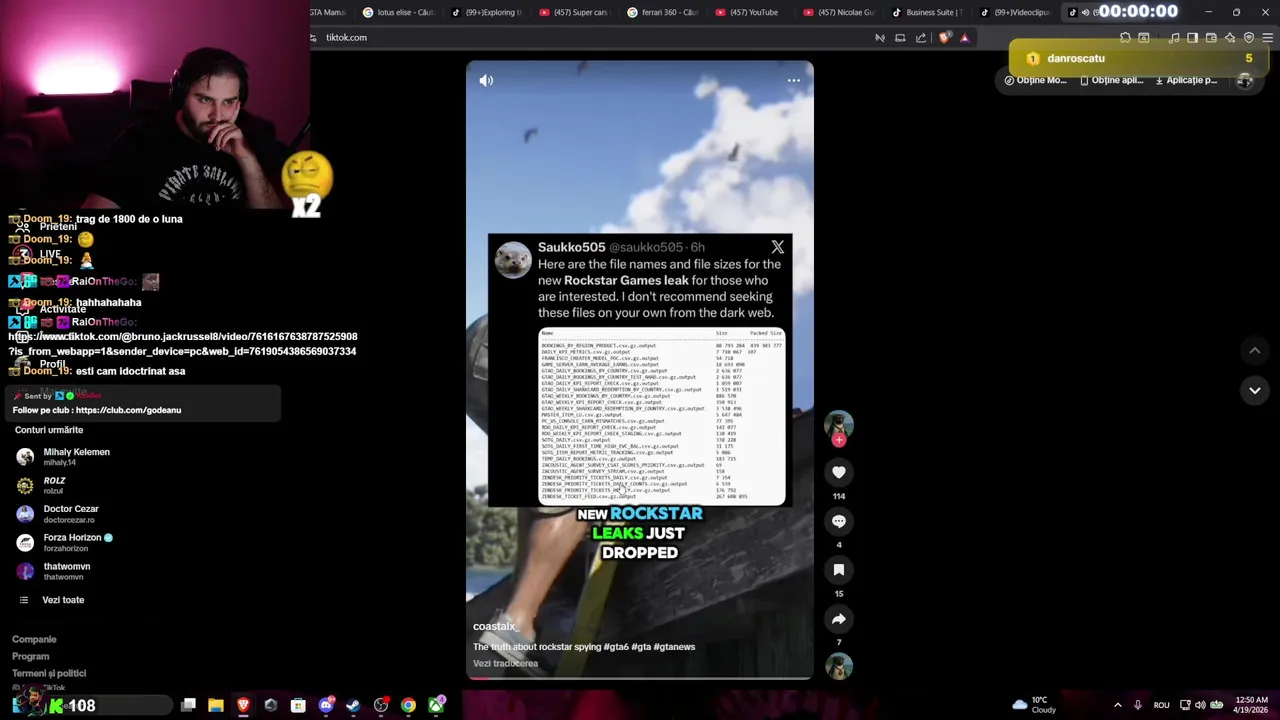Switch to the Nicolae Gu YouTube tab
The image size is (1280, 720).
click(x=841, y=12)
